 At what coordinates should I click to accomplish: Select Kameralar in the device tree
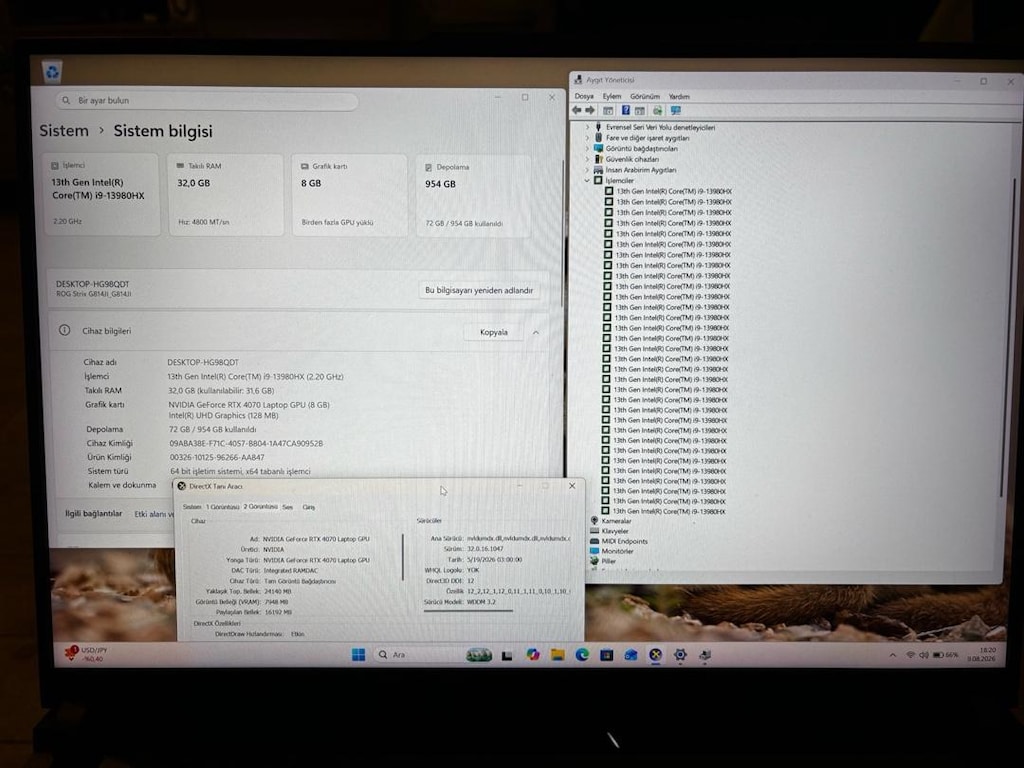pyautogui.click(x=616, y=521)
